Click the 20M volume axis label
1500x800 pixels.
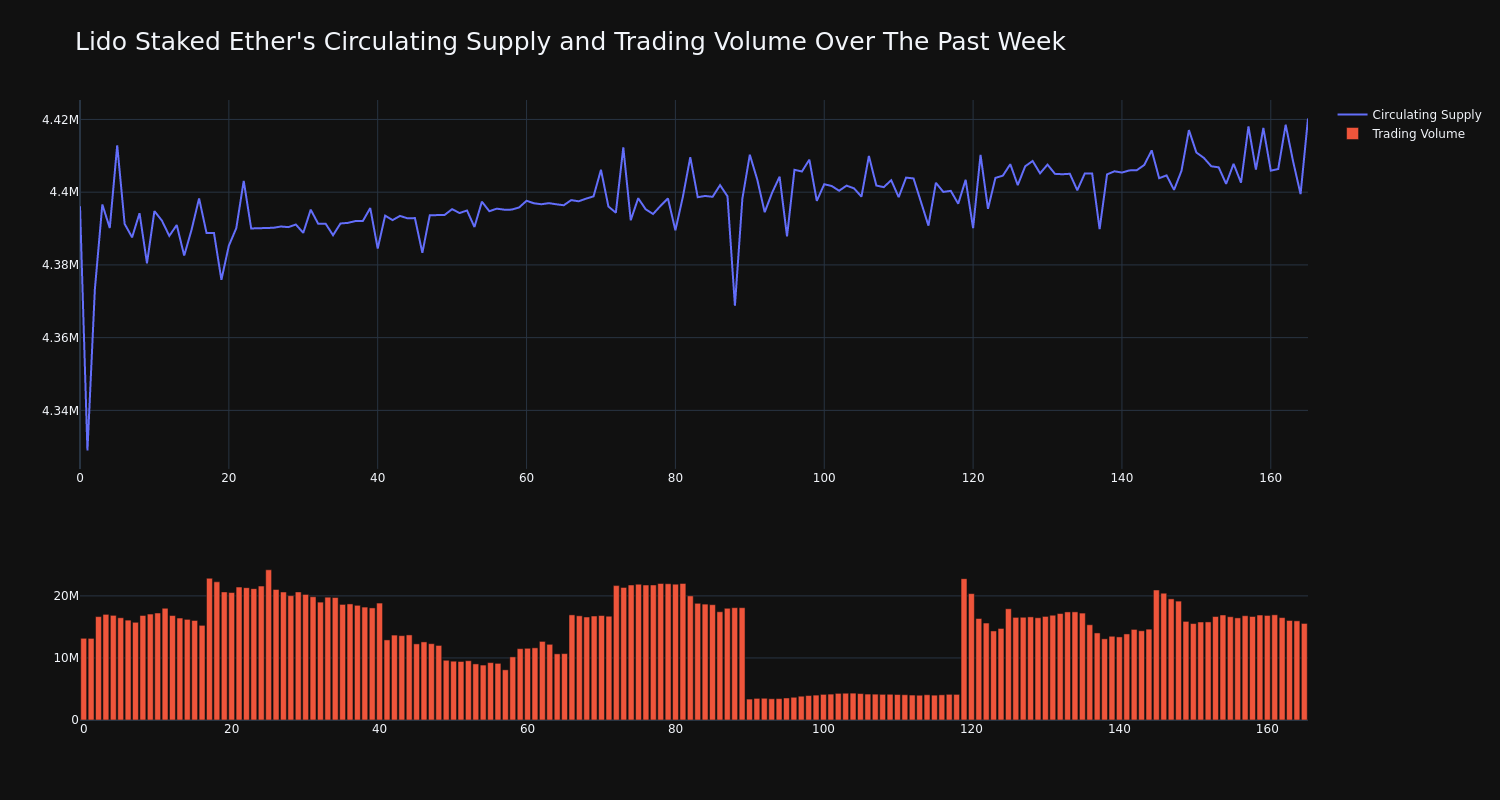click(66, 596)
